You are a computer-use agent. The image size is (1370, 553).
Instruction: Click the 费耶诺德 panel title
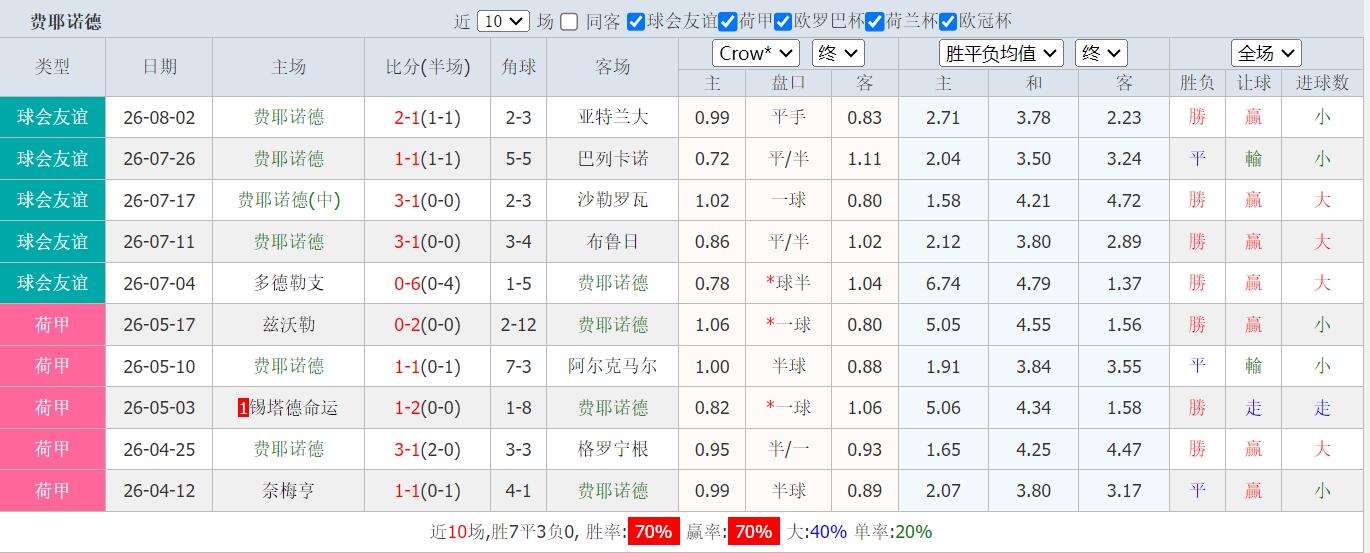65,21
